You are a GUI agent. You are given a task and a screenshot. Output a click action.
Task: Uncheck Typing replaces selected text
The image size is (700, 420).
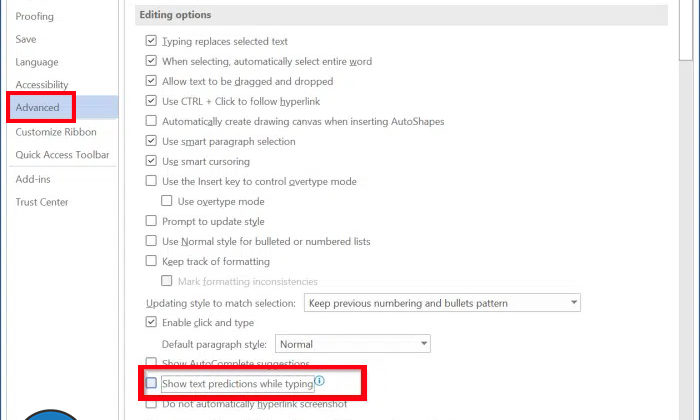(x=152, y=41)
